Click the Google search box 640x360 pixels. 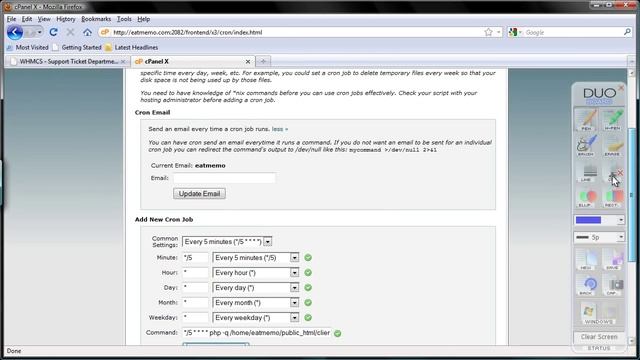coord(573,32)
